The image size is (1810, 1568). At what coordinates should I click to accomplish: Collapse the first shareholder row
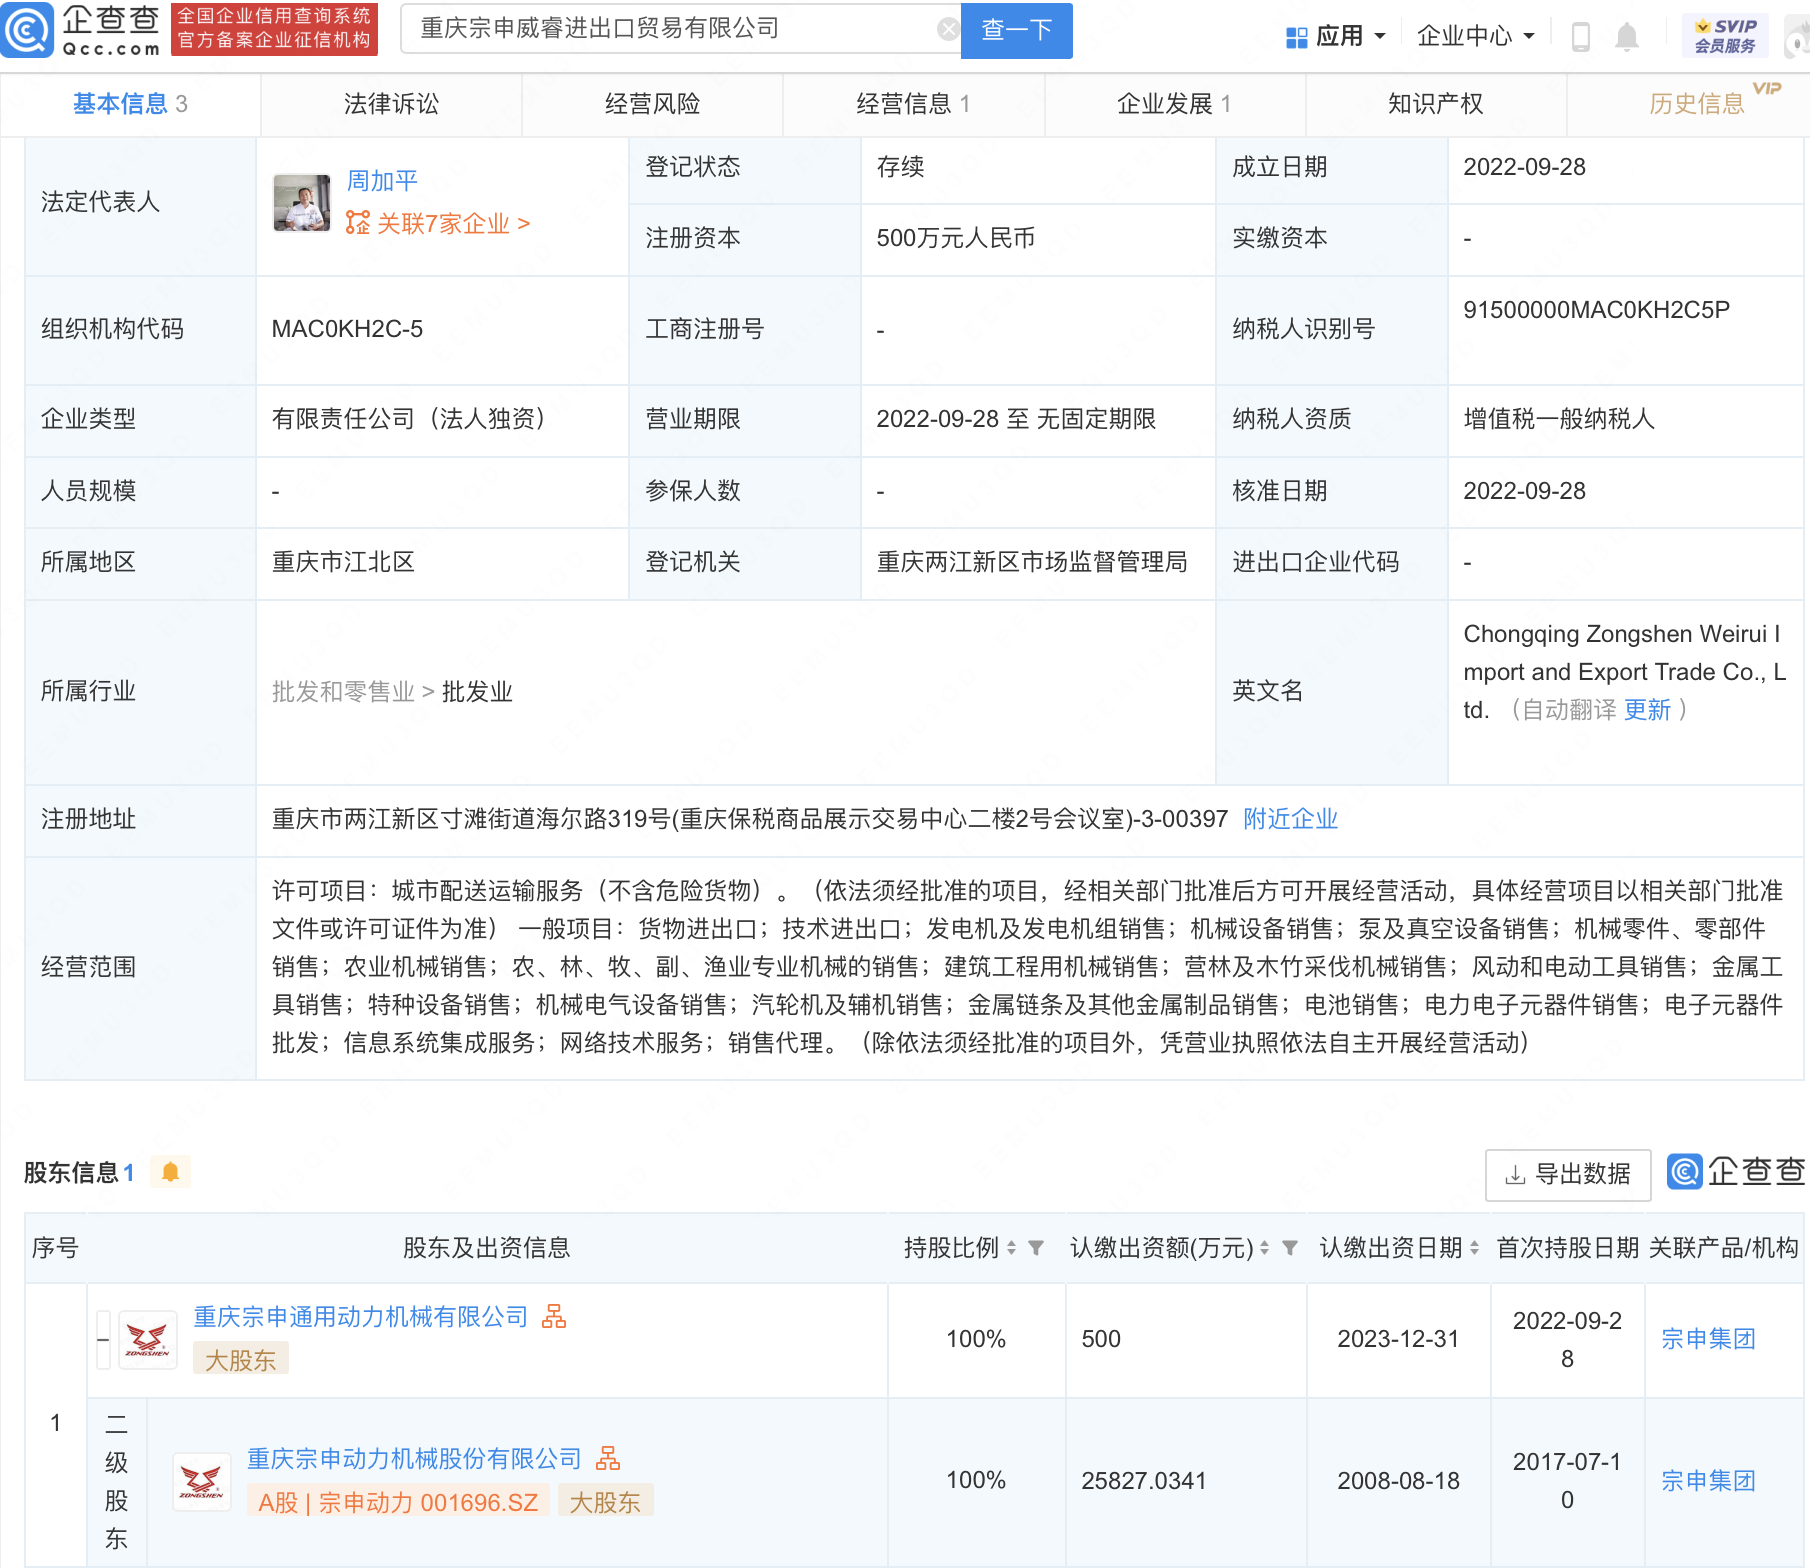(103, 1339)
